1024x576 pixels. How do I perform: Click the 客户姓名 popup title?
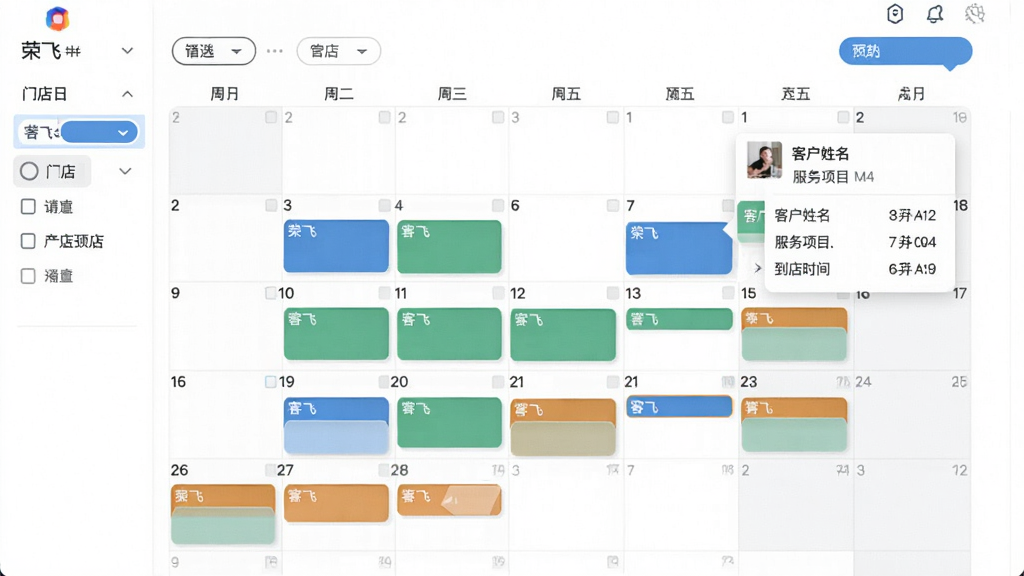click(820, 153)
